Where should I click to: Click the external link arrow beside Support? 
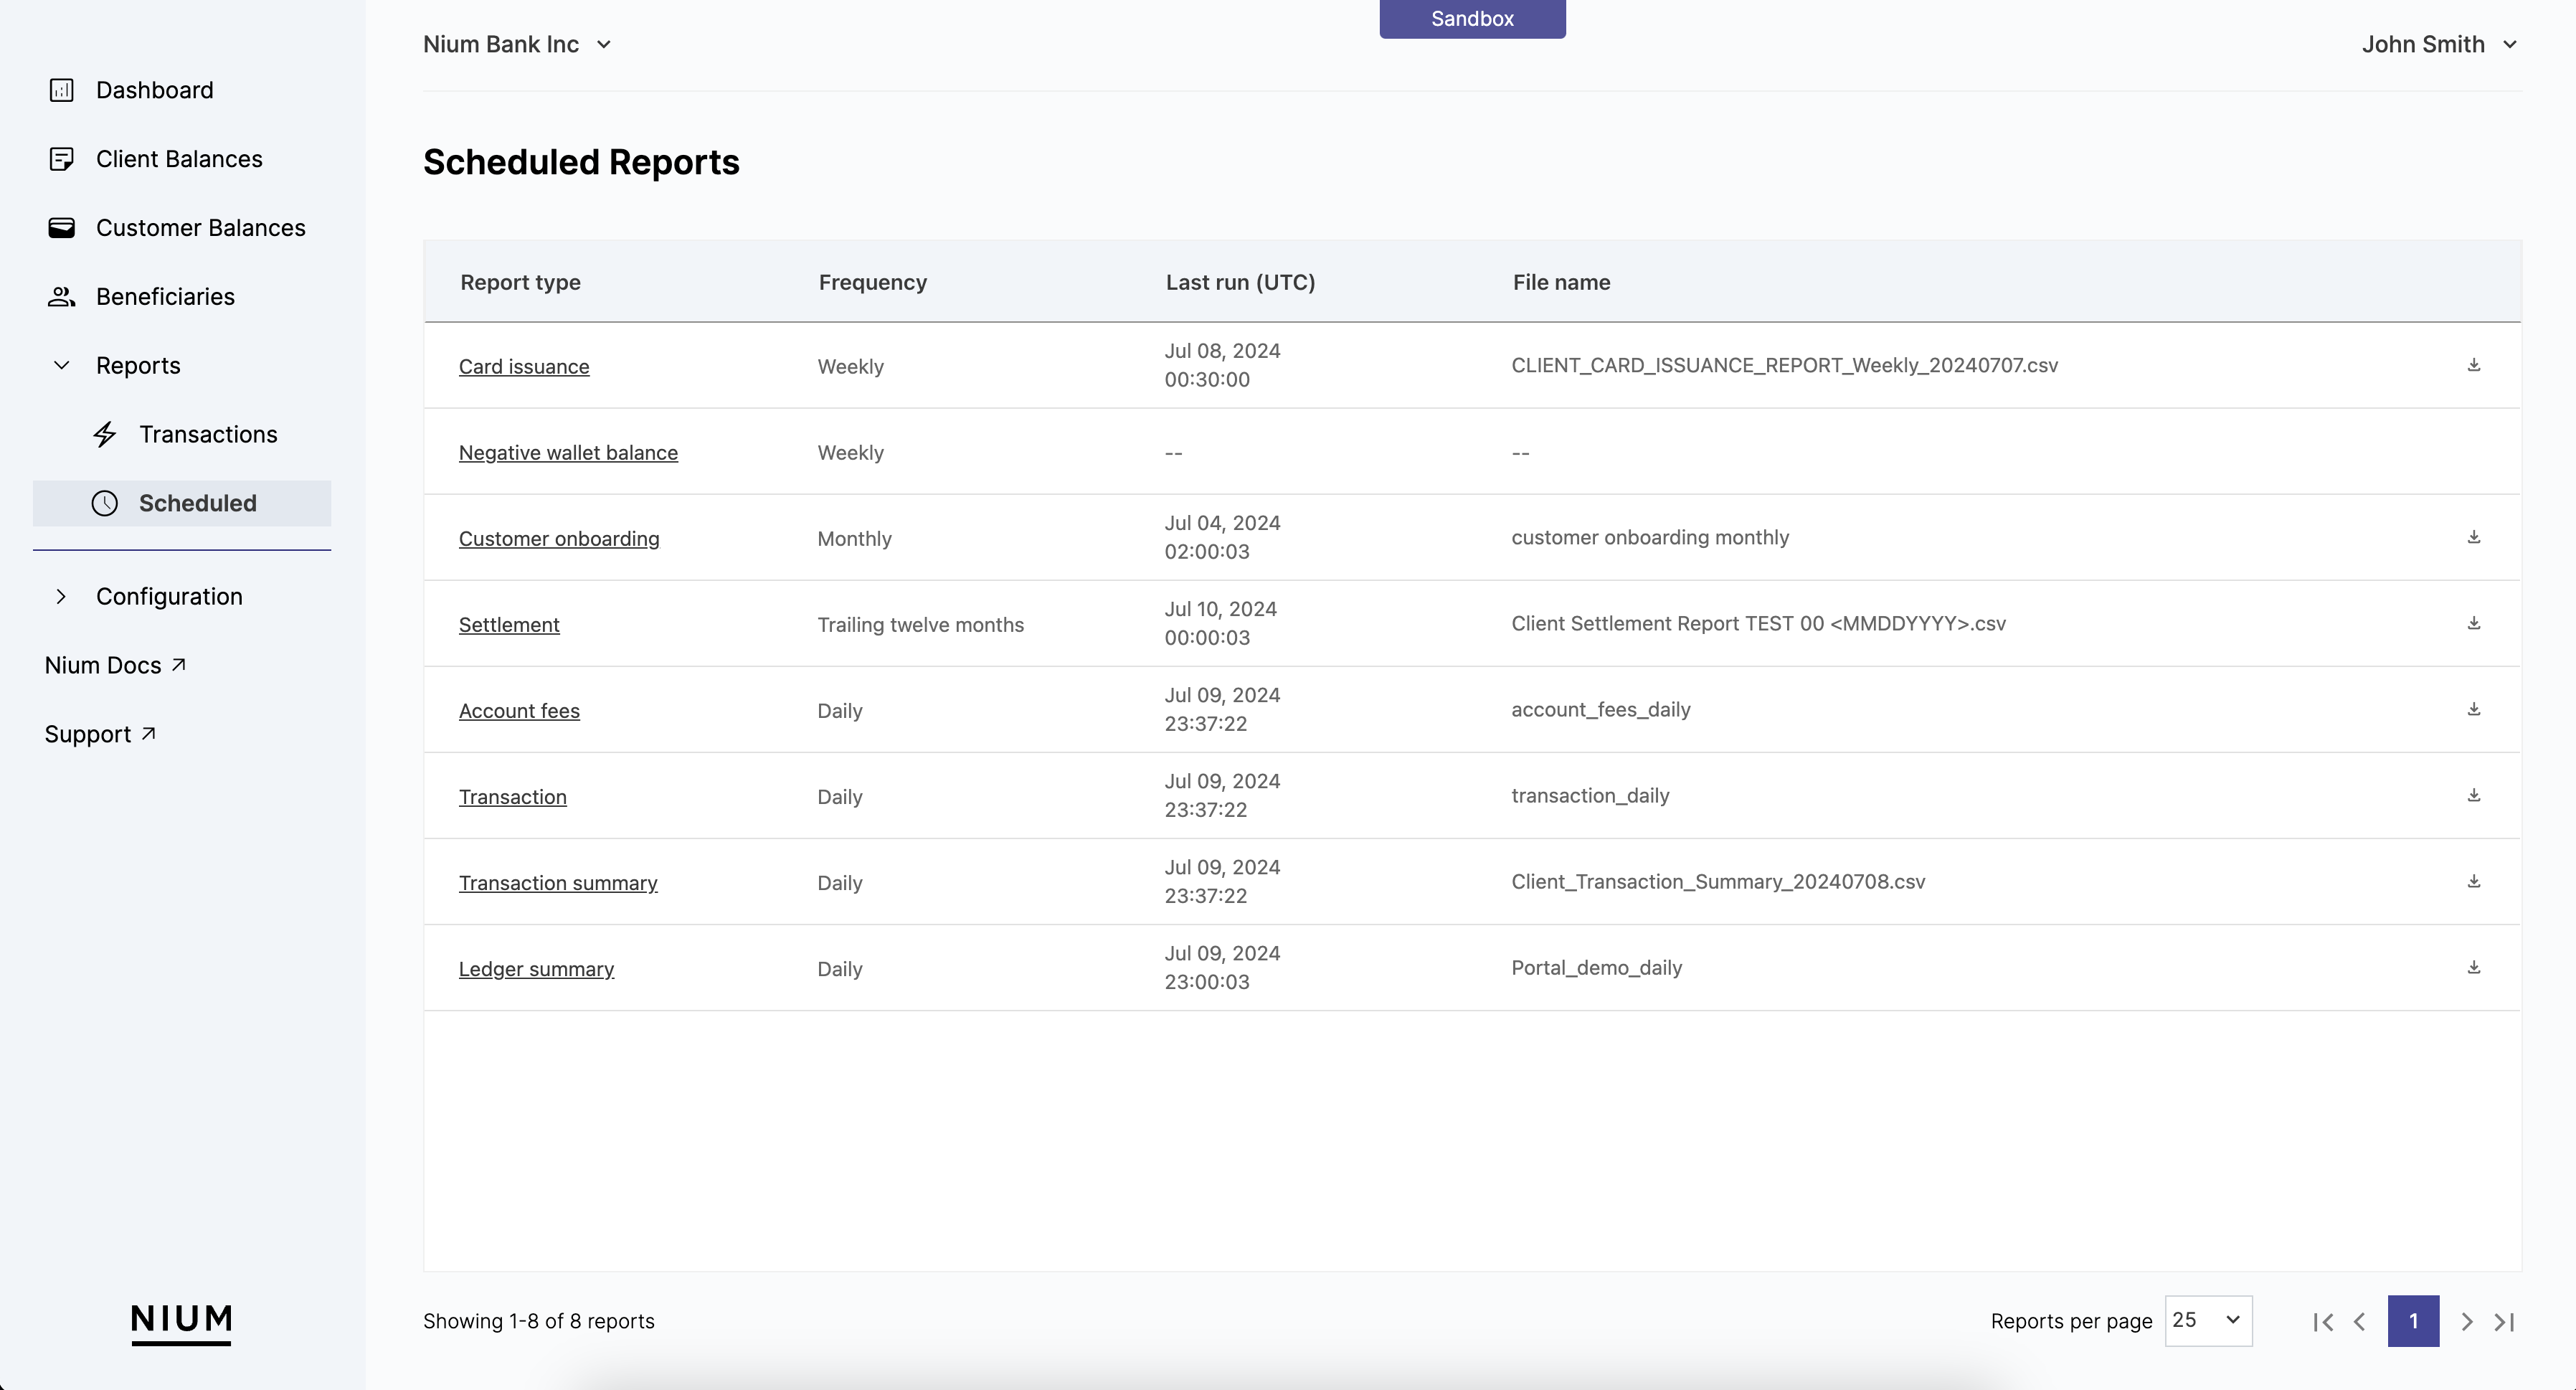tap(149, 733)
